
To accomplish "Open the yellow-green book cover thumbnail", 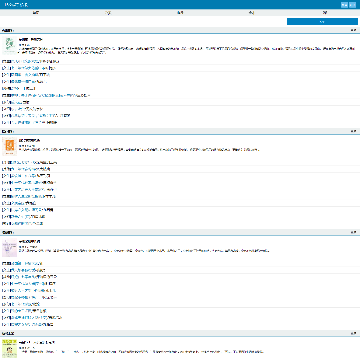I will coord(9,349).
